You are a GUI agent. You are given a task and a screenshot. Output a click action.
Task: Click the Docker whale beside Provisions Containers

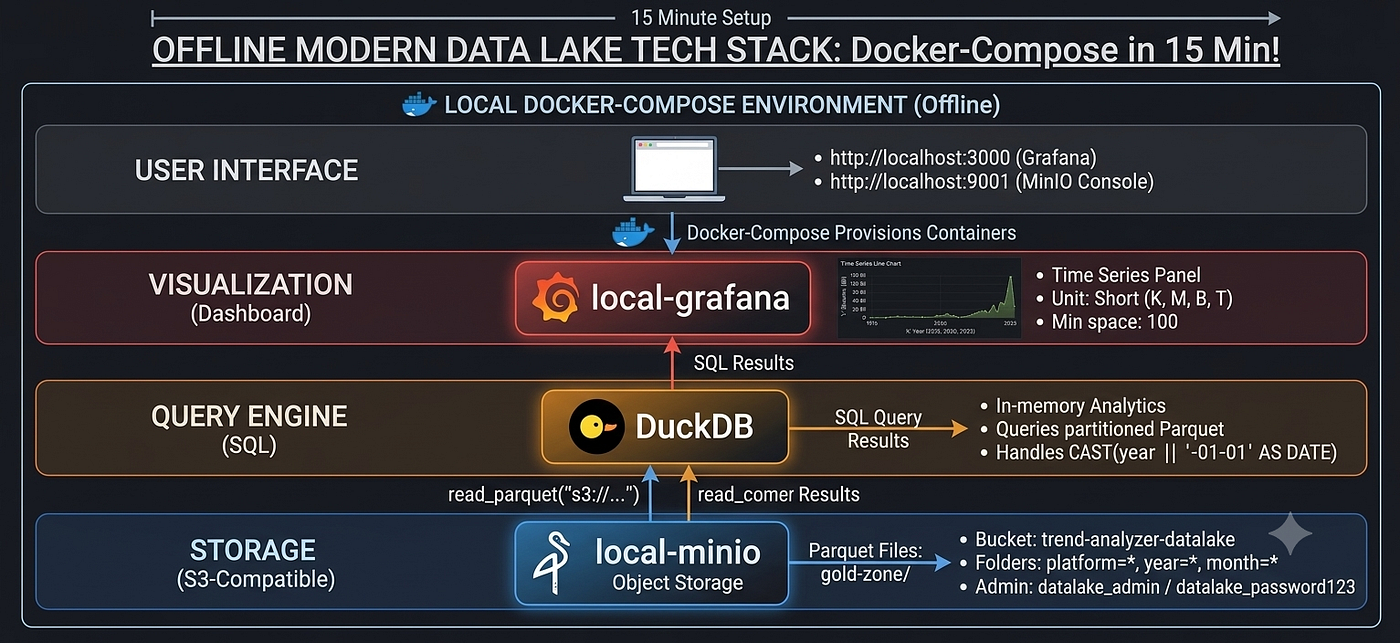click(633, 232)
